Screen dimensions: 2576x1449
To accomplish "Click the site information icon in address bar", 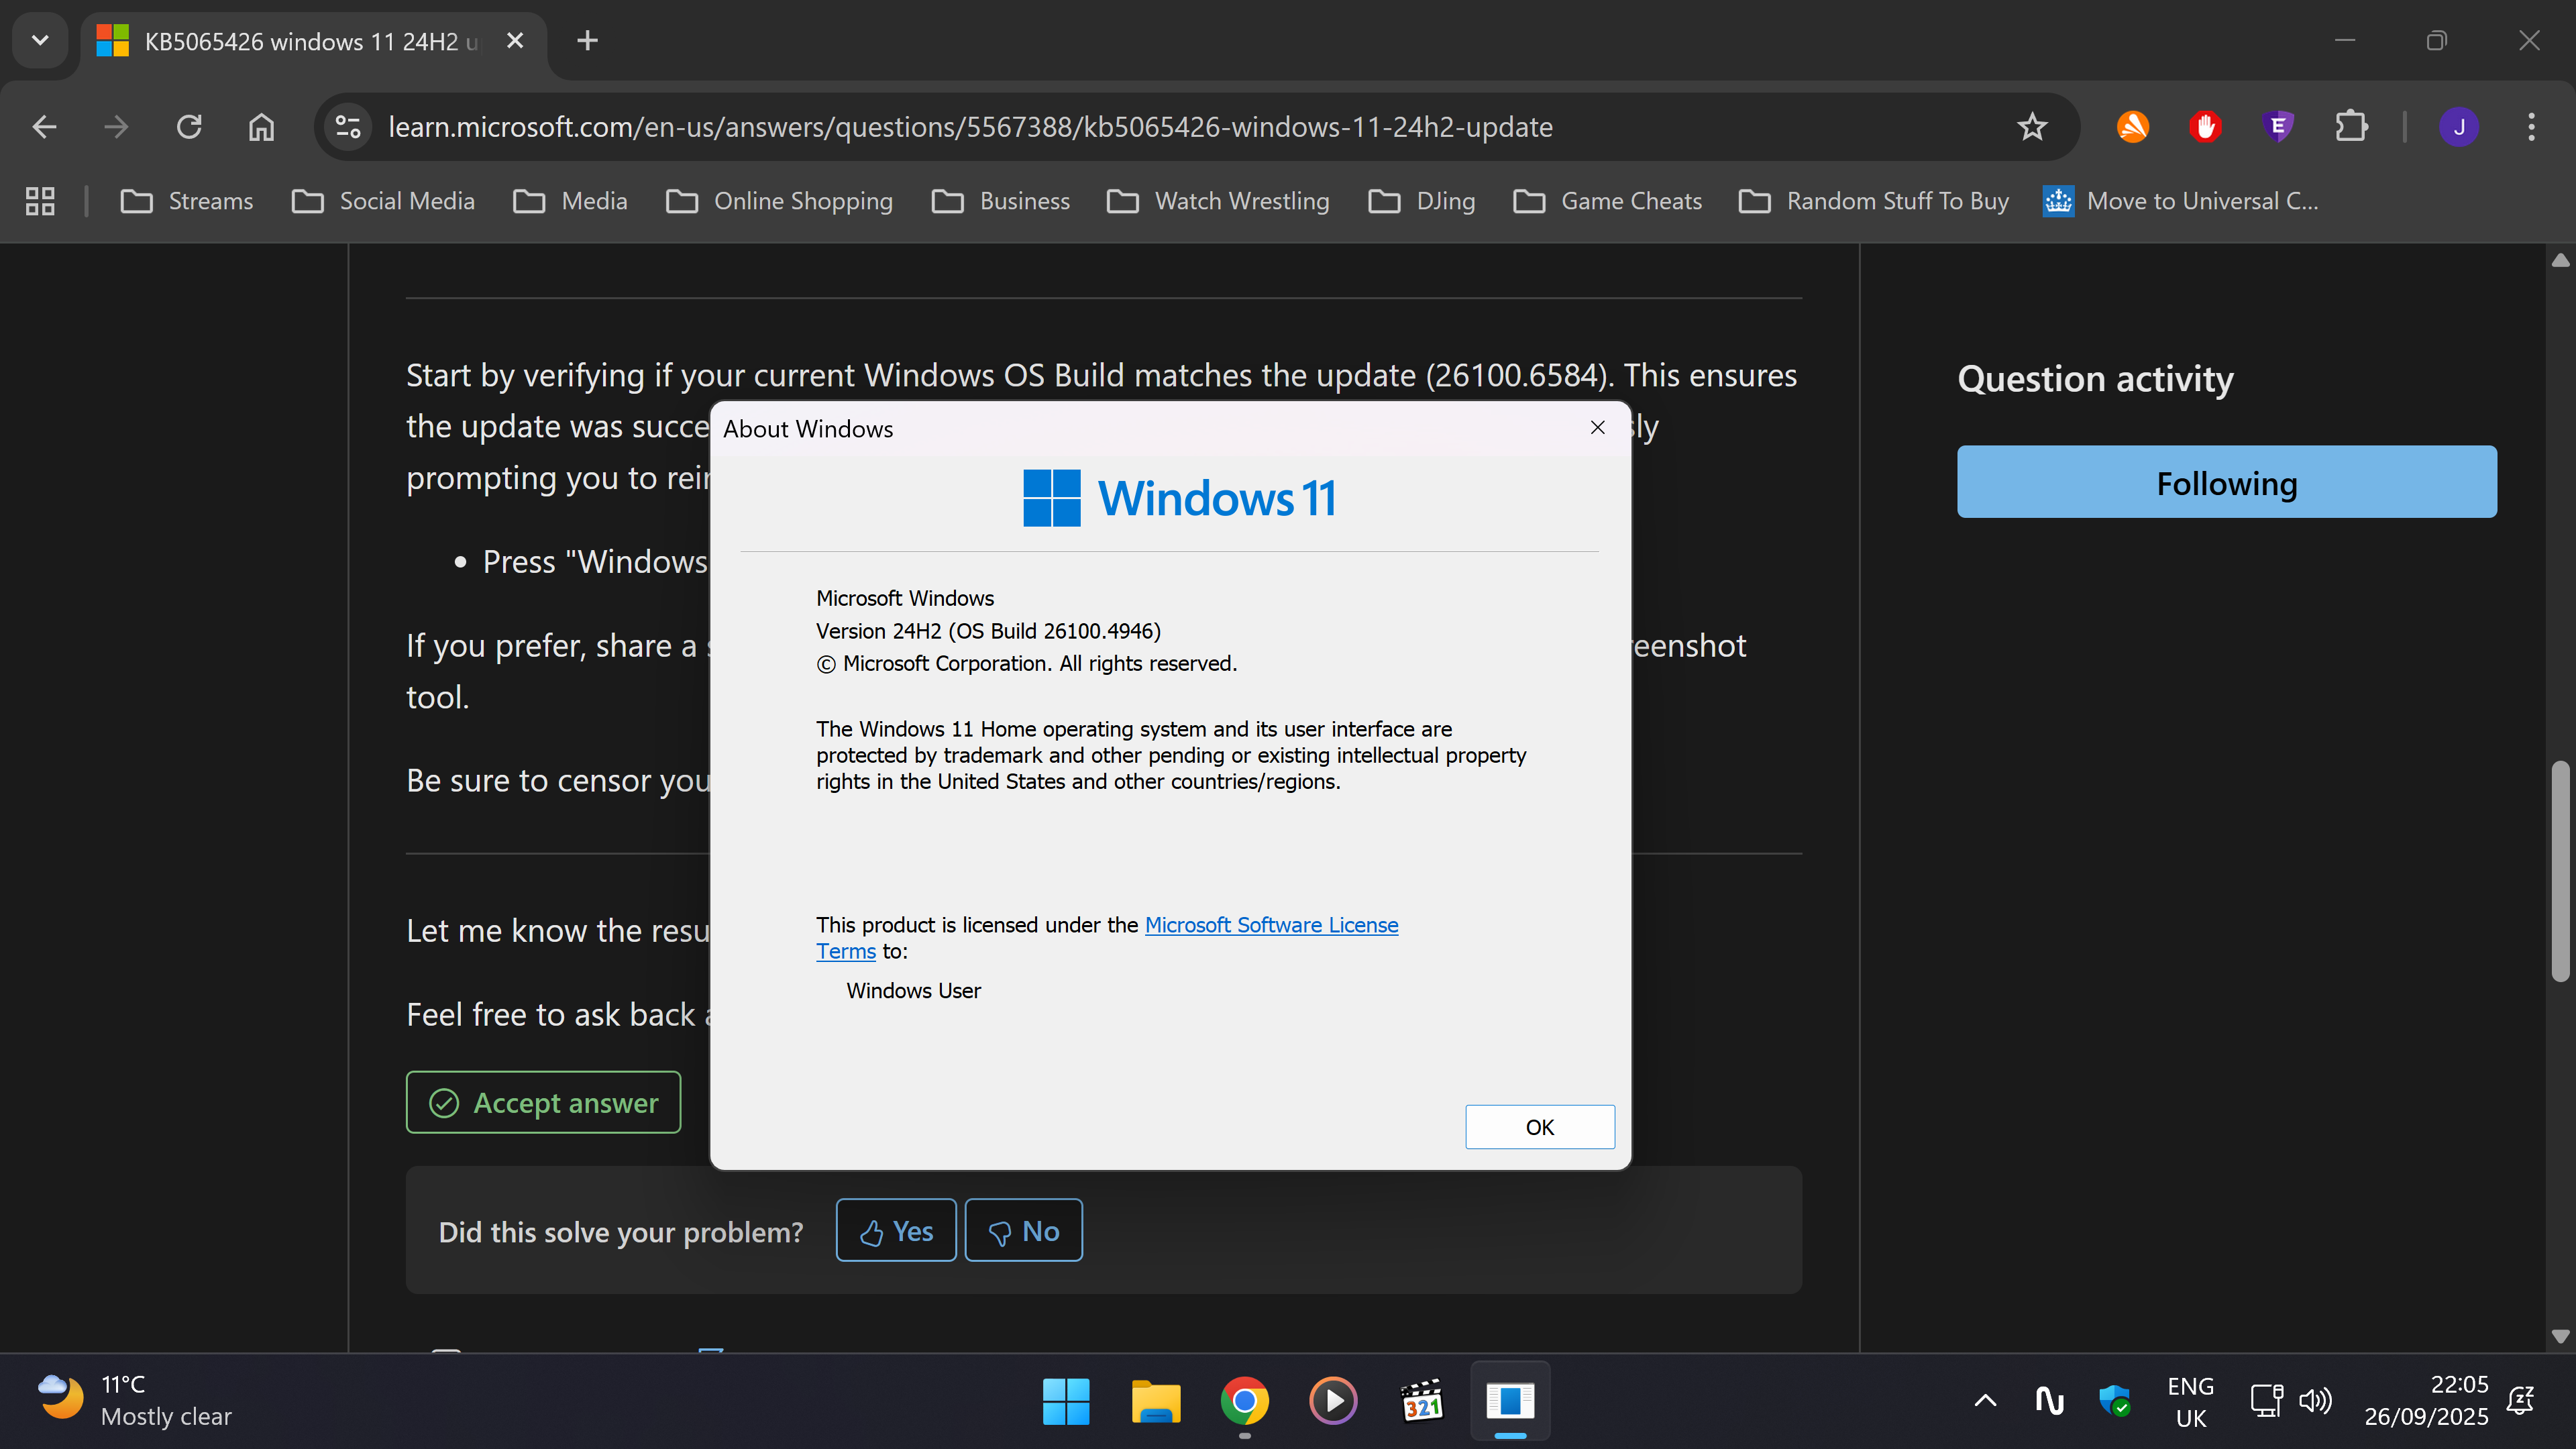I will 348,127.
